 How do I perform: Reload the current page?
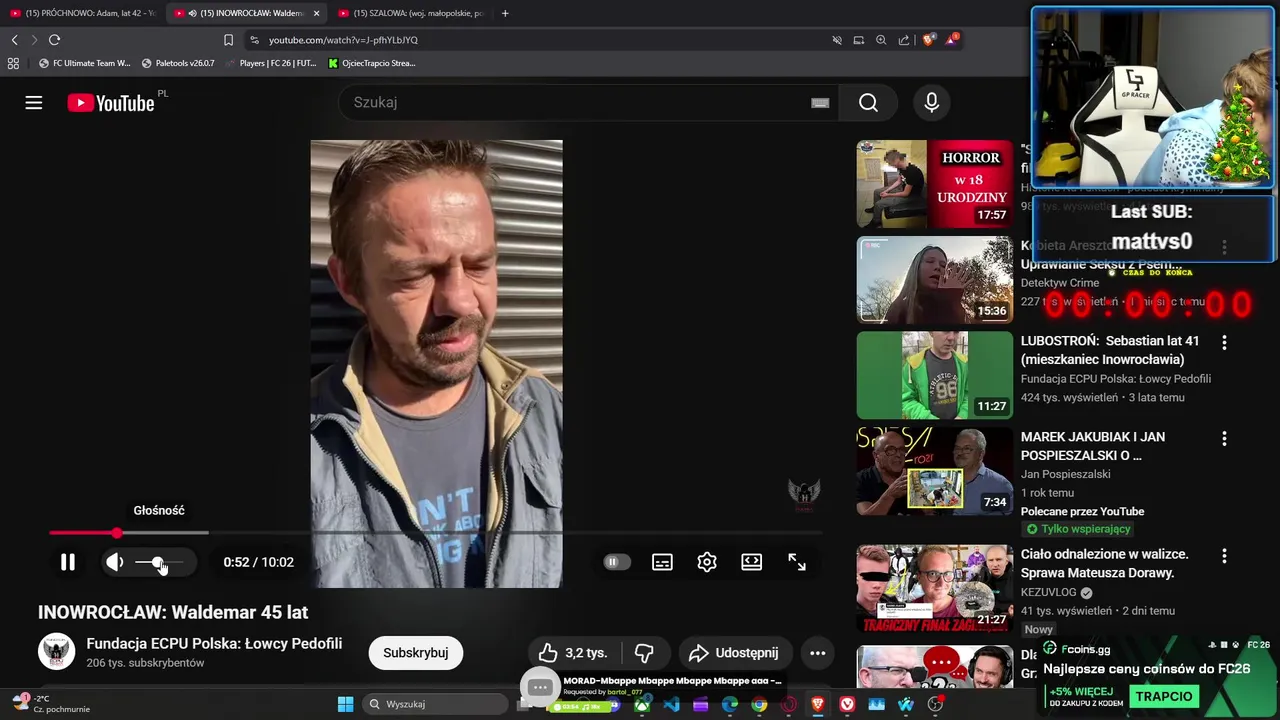(x=54, y=40)
